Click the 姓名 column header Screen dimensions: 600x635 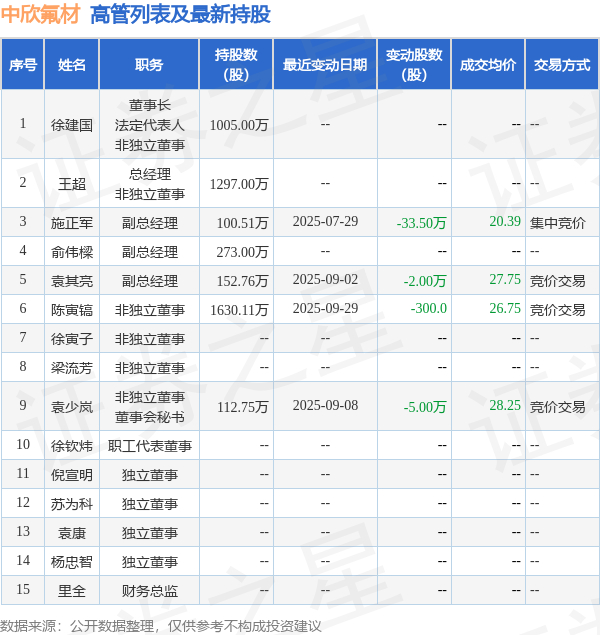tap(72, 64)
